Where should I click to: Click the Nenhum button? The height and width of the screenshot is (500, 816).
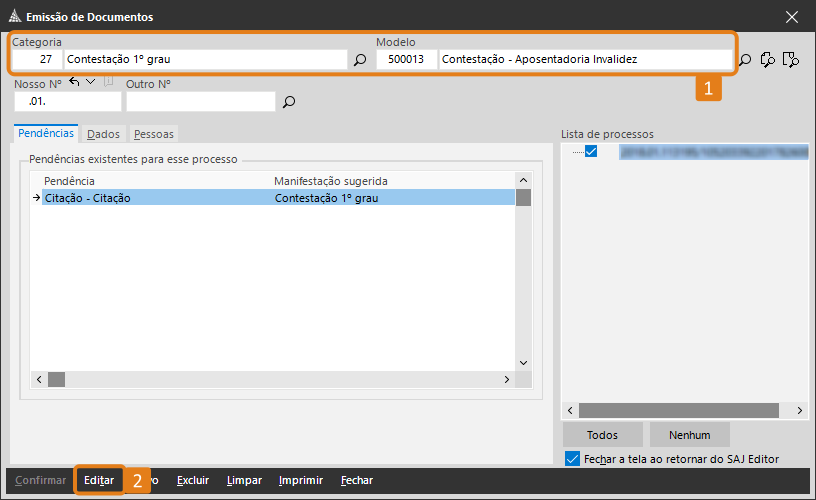(690, 435)
